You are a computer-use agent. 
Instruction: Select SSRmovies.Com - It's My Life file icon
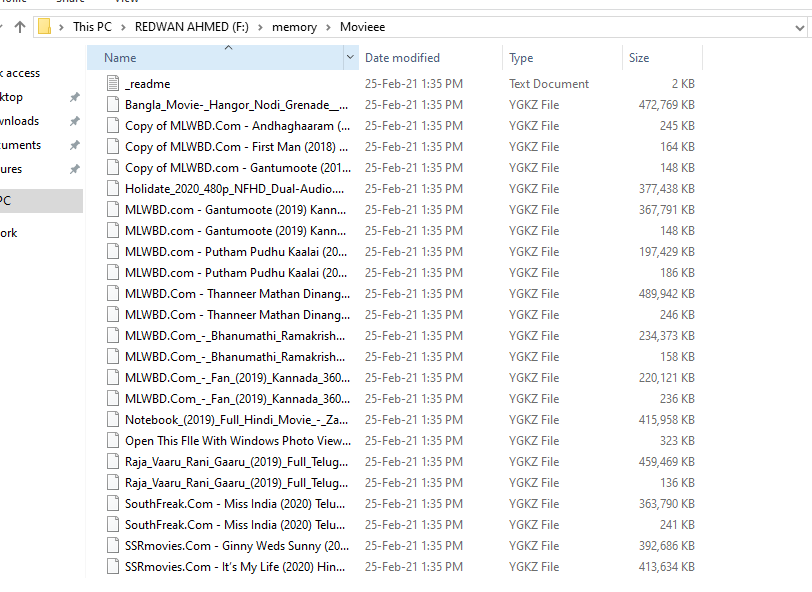(x=113, y=566)
